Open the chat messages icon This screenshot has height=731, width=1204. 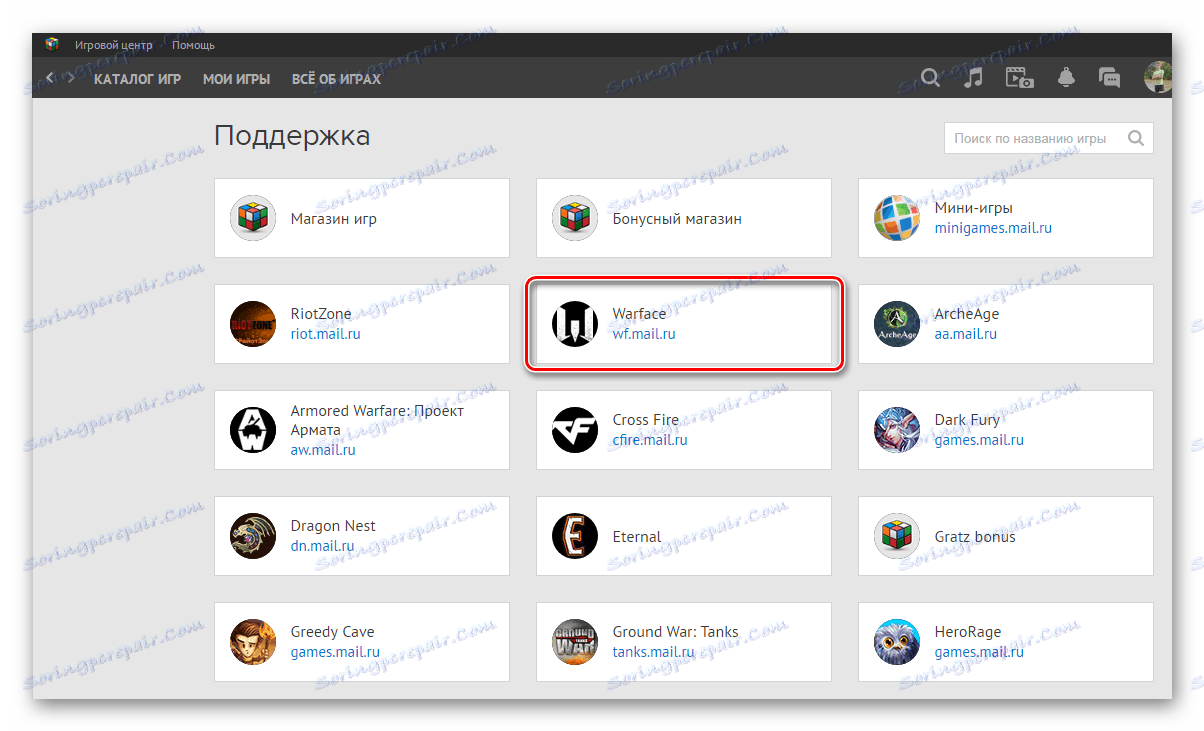[x=1109, y=78]
